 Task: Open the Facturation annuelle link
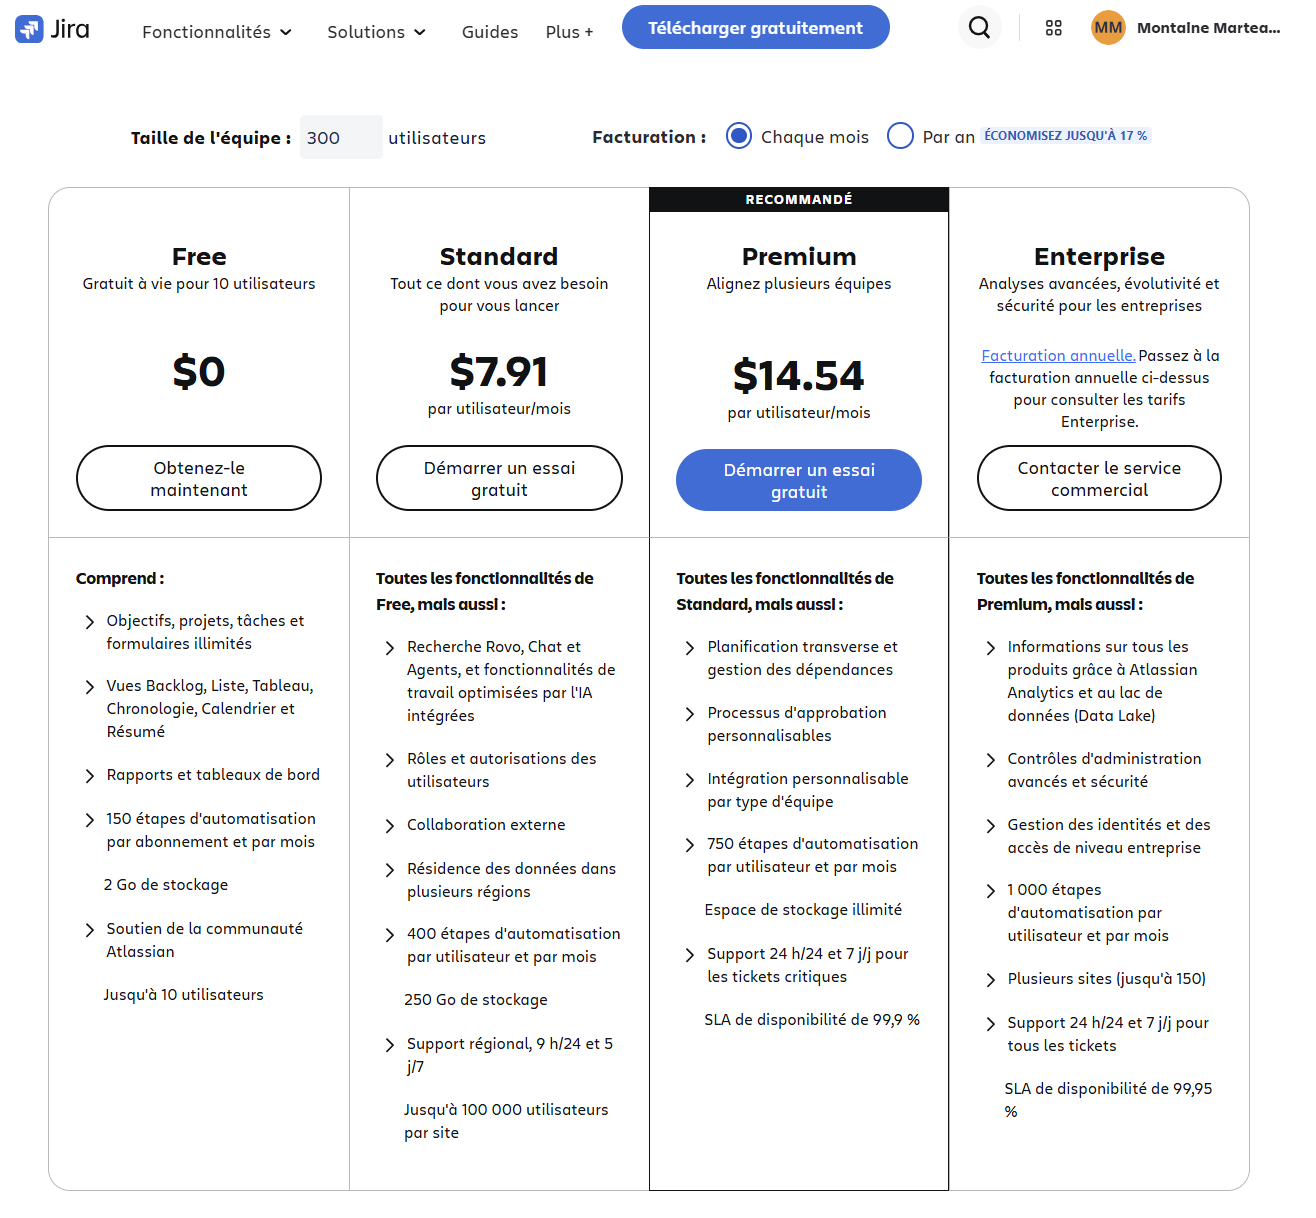[1058, 356]
